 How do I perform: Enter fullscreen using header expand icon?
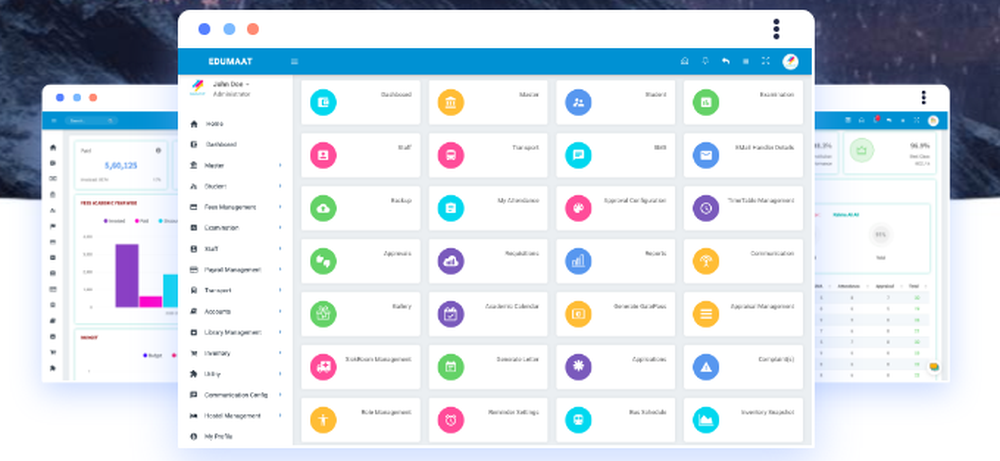click(x=766, y=61)
